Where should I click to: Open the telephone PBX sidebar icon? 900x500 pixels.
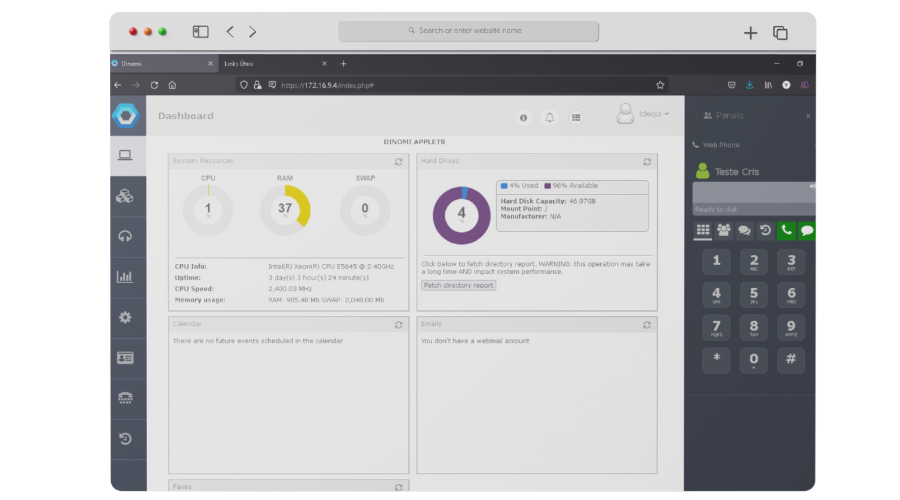tap(125, 398)
